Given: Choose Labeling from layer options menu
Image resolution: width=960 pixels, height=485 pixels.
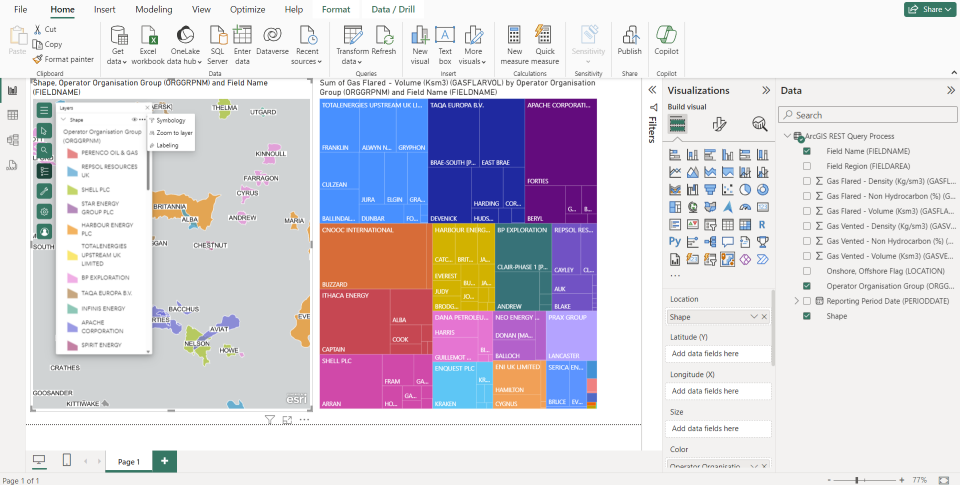Looking at the screenshot, I should point(167,145).
